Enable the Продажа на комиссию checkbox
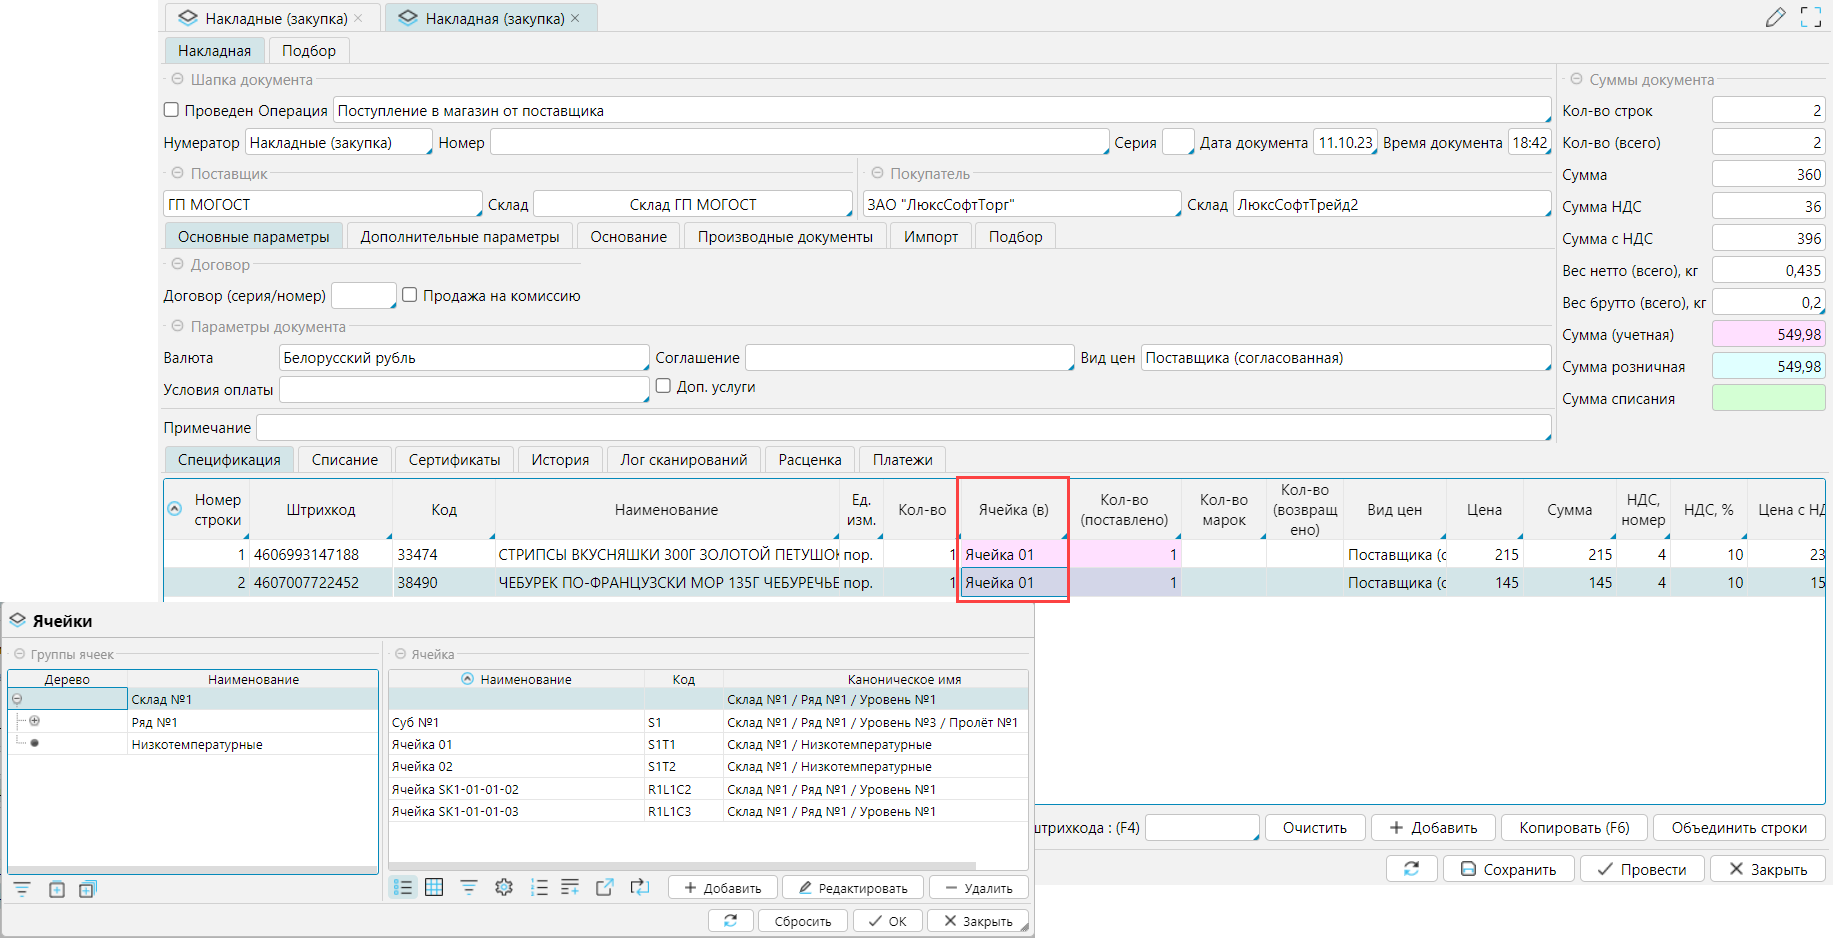 (409, 295)
